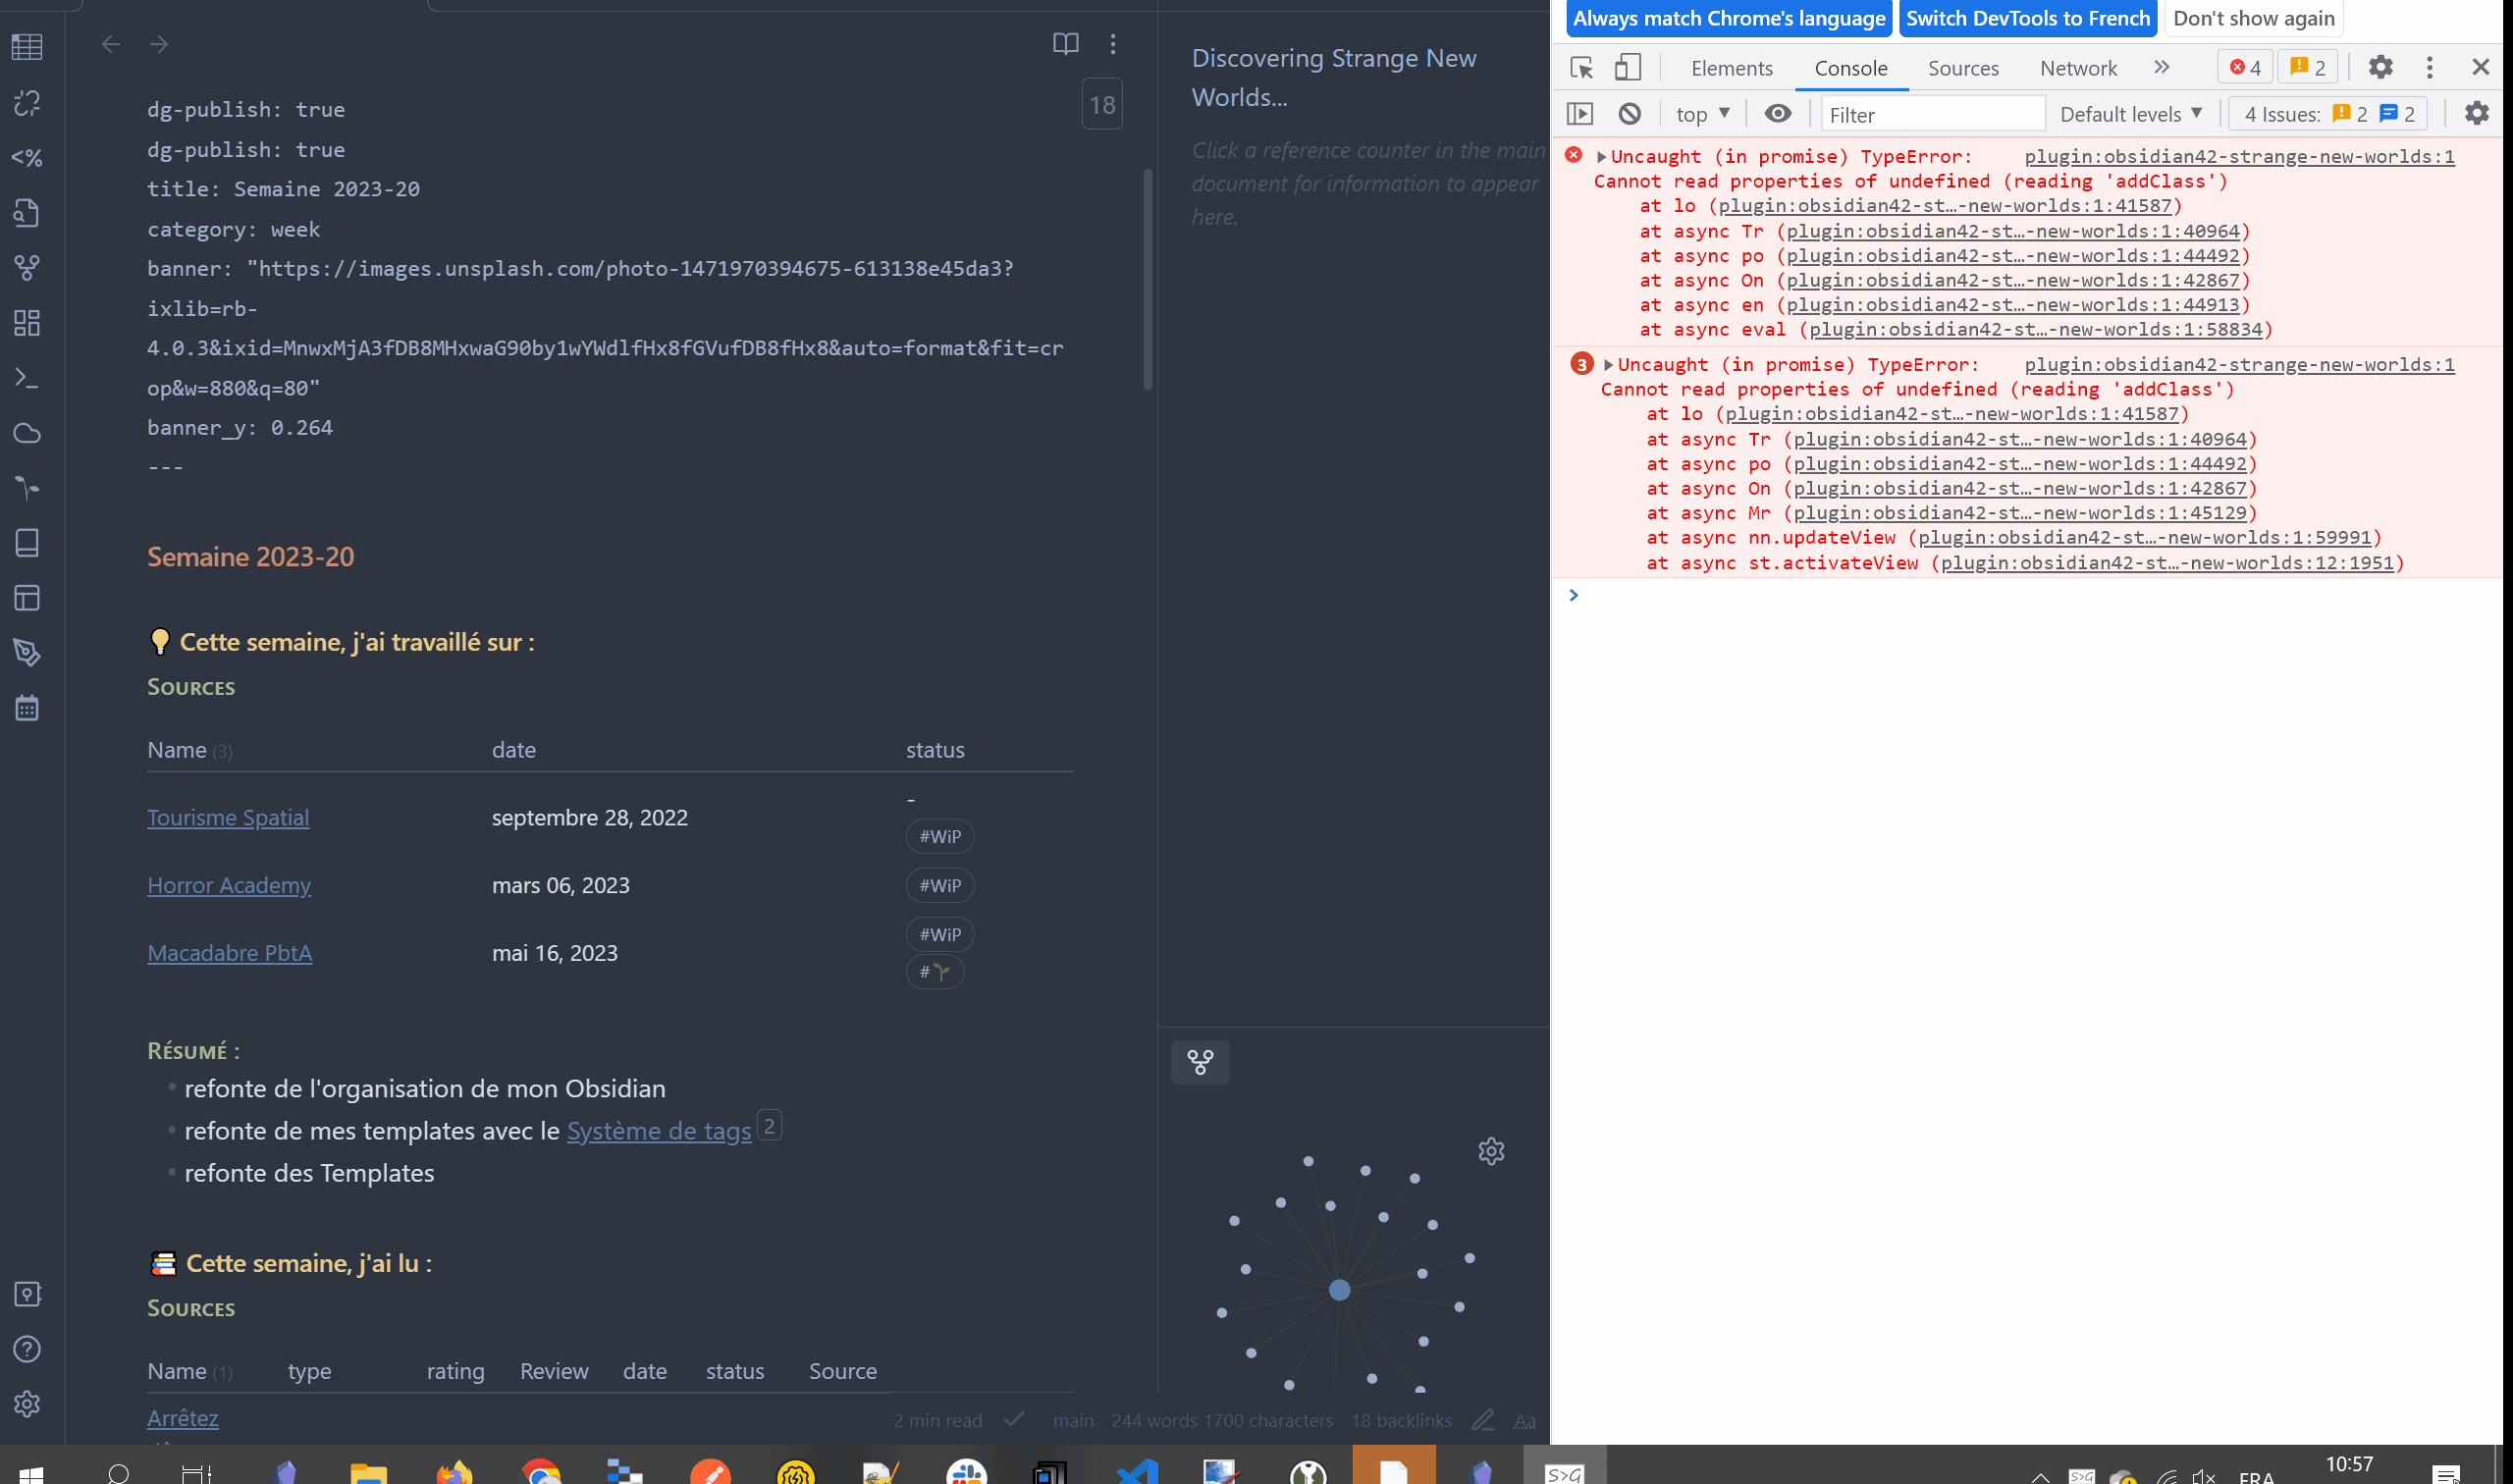Open the top frame context dropdown
Screen dimensions: 2513x1484
click(x=1700, y=113)
